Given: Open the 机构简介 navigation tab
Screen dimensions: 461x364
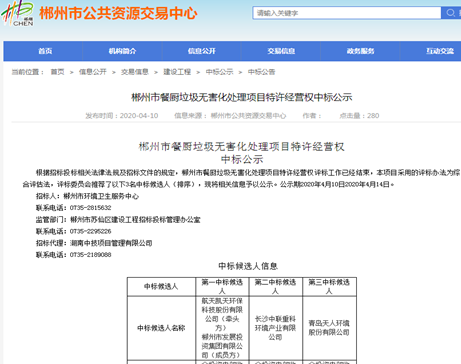Looking at the screenshot, I should (x=122, y=51).
